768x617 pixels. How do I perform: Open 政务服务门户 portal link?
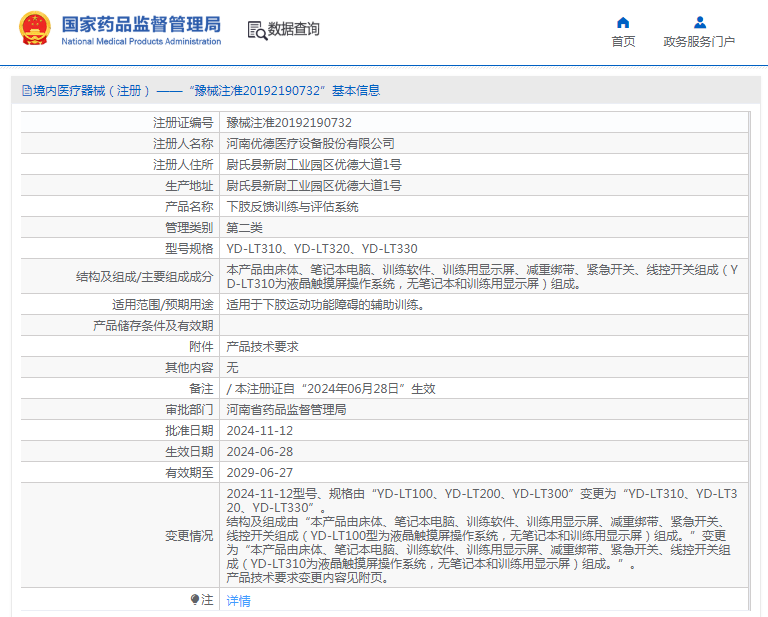click(699, 42)
